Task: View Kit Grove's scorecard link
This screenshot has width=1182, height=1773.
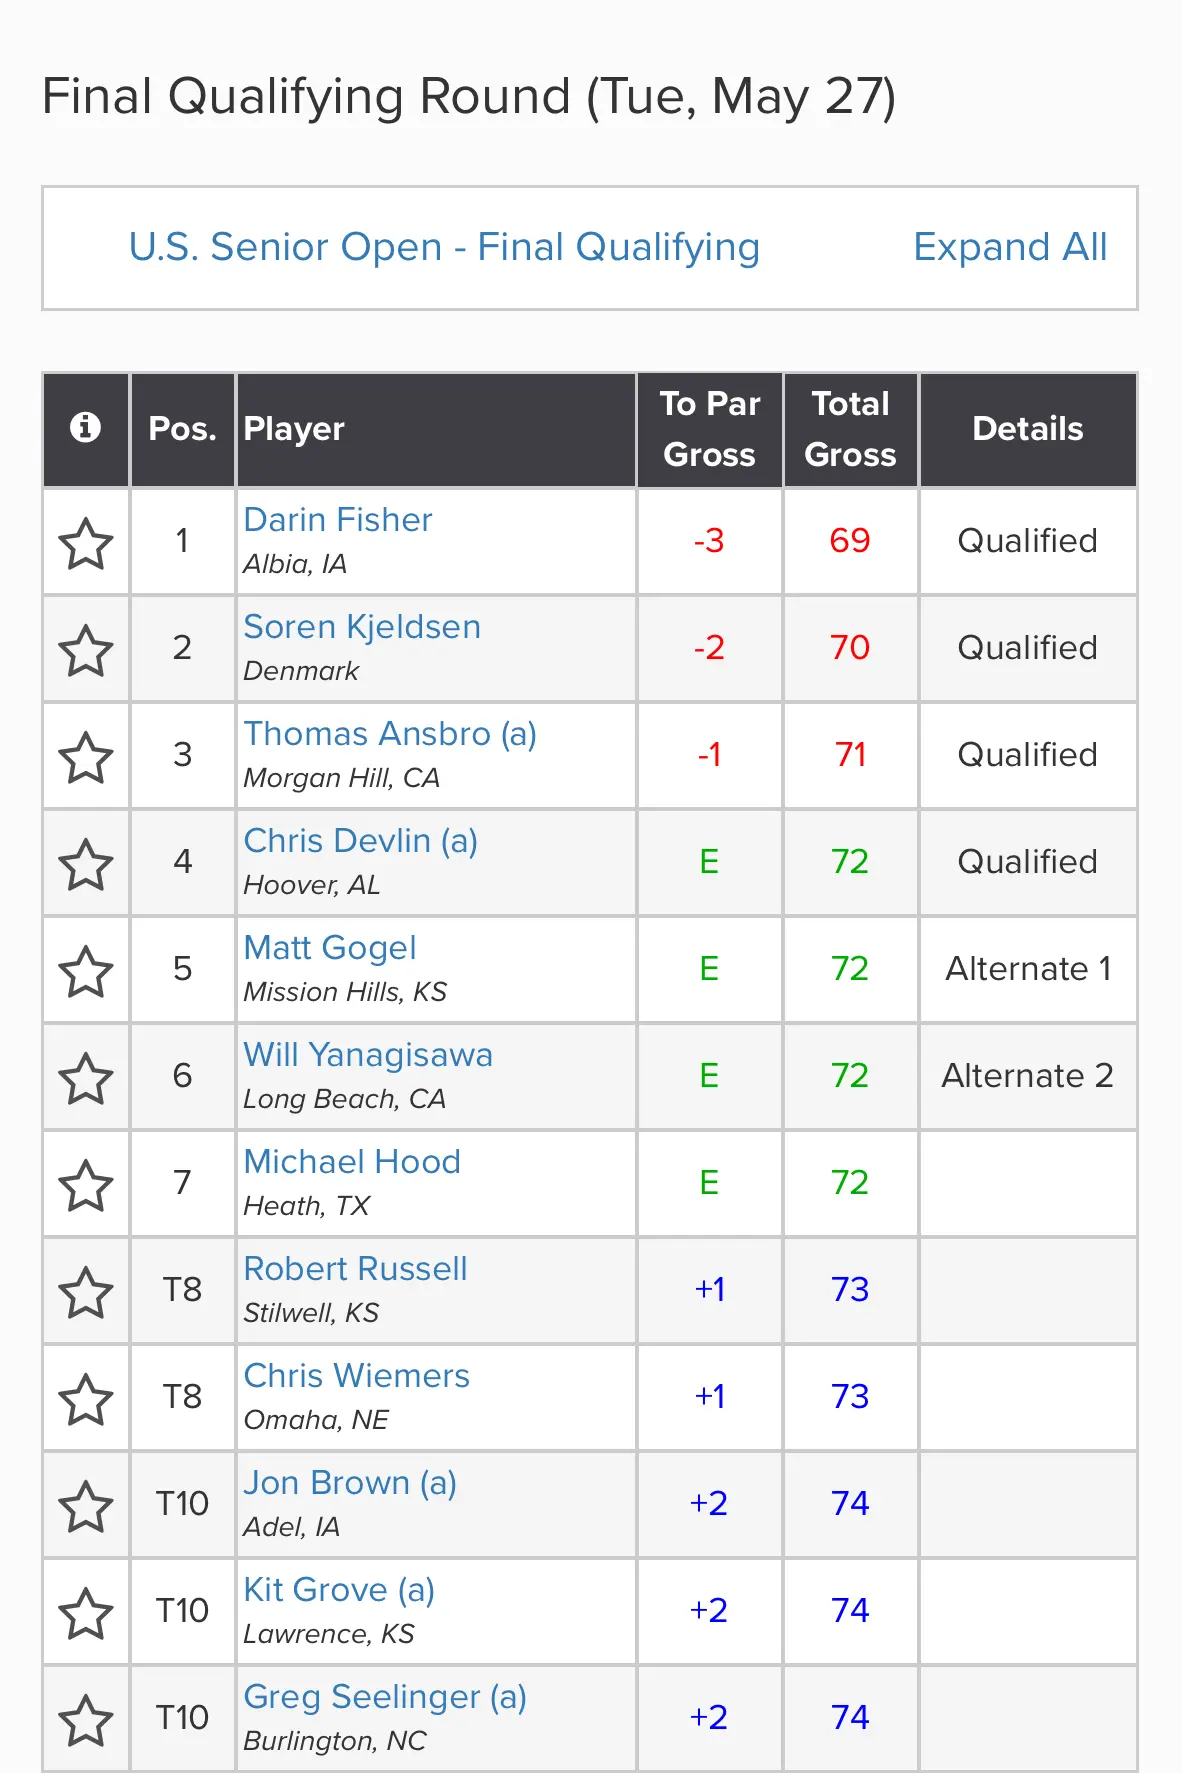Action: (x=339, y=1590)
